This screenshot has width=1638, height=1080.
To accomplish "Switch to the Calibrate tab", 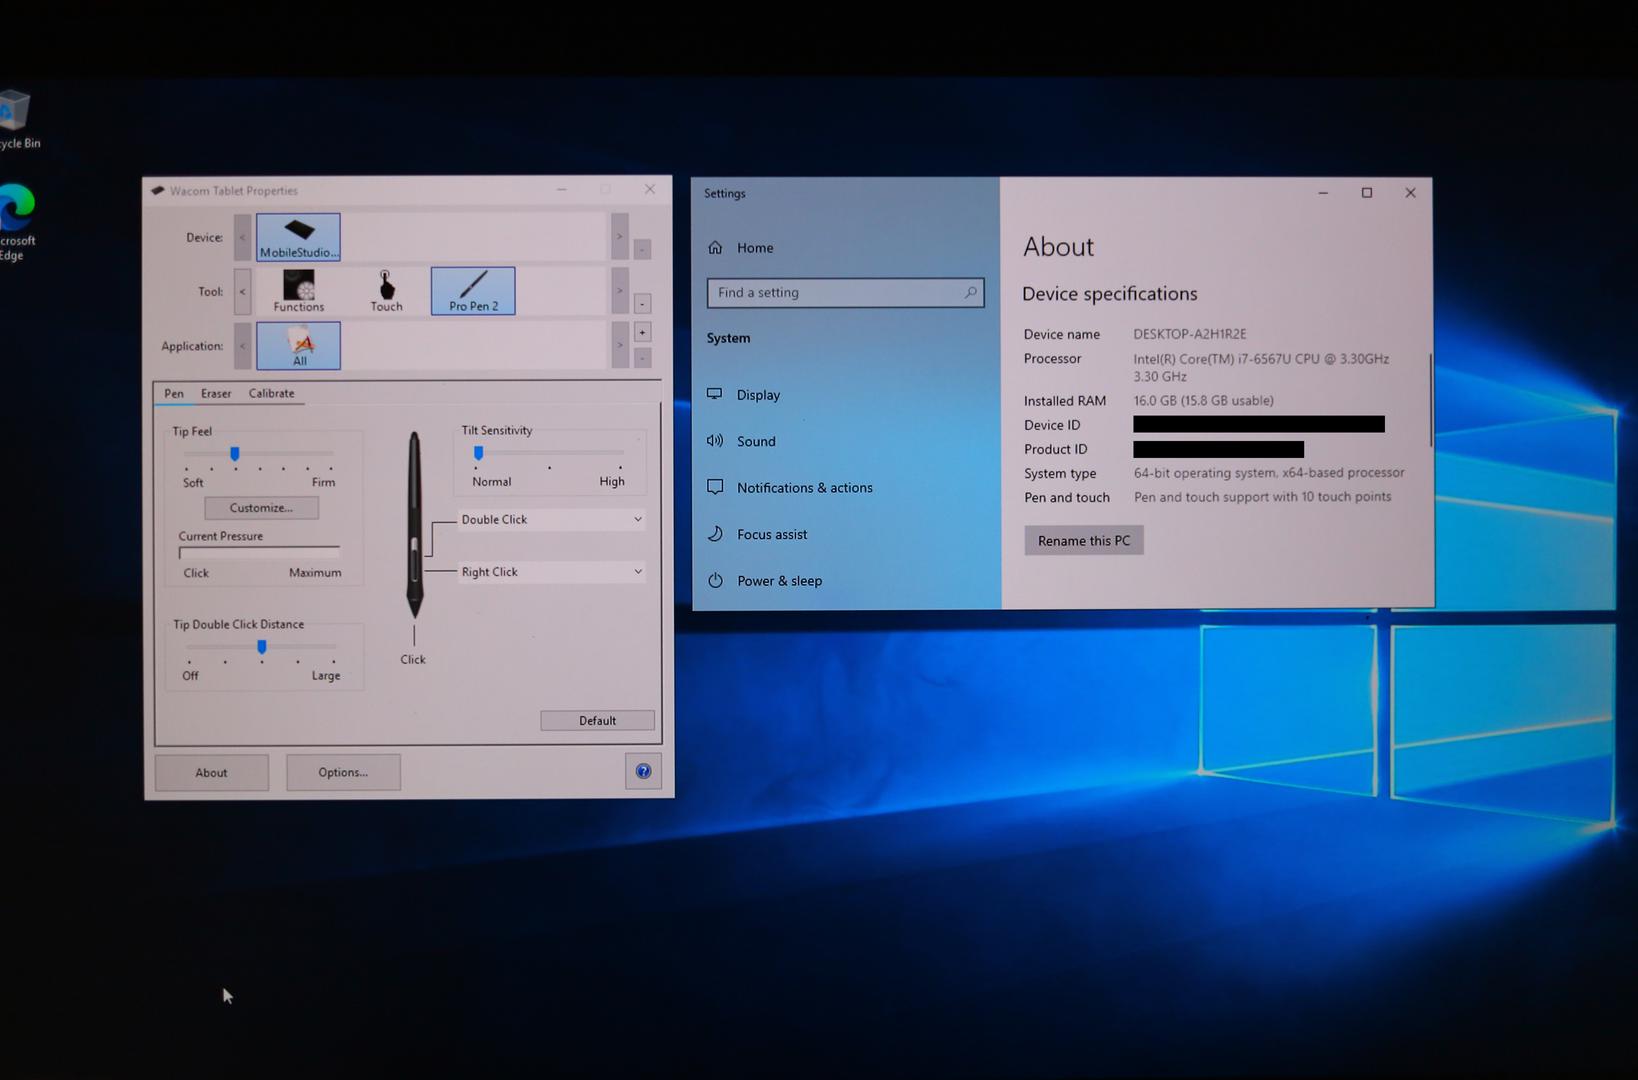I will tap(271, 394).
